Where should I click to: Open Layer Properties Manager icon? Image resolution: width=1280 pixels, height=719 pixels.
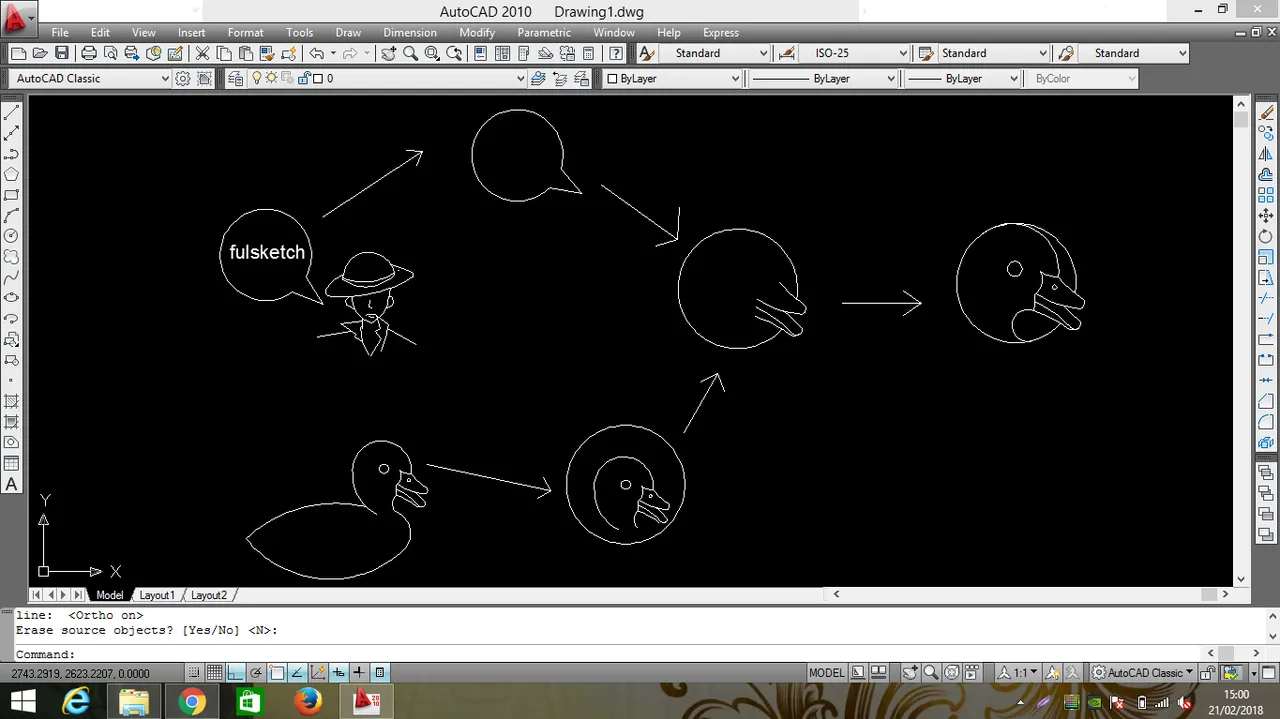(x=235, y=78)
